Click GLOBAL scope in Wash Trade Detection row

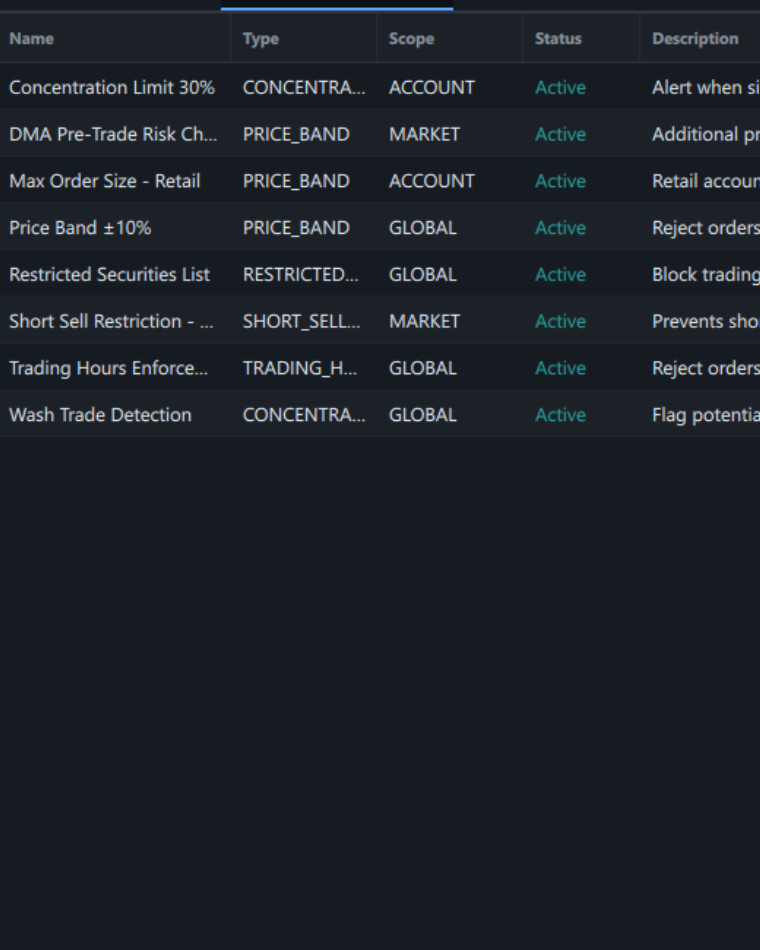[422, 414]
